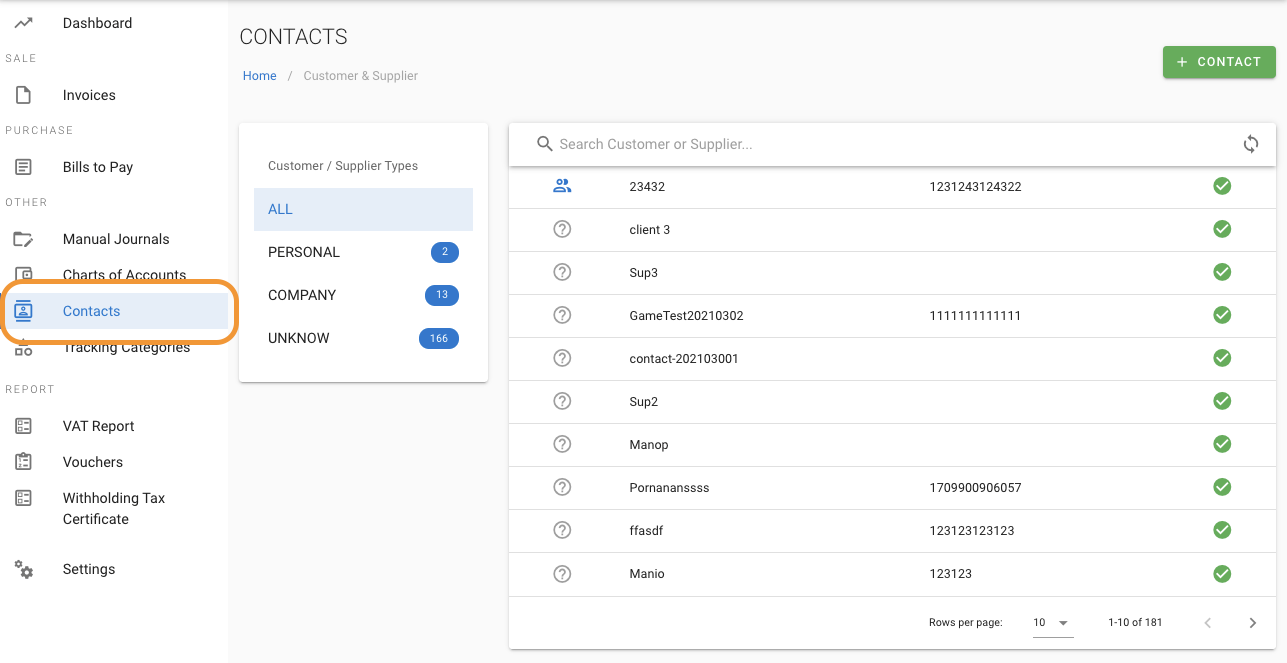
Task: Click green check status for Pornananssss
Action: pyautogui.click(x=1221, y=487)
